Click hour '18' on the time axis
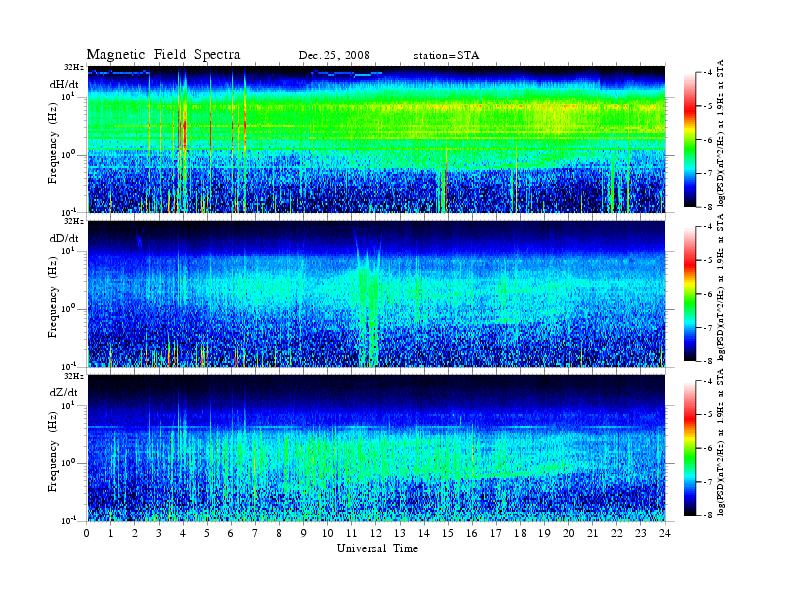Viewport: 792px width, 612px height. coord(520,534)
